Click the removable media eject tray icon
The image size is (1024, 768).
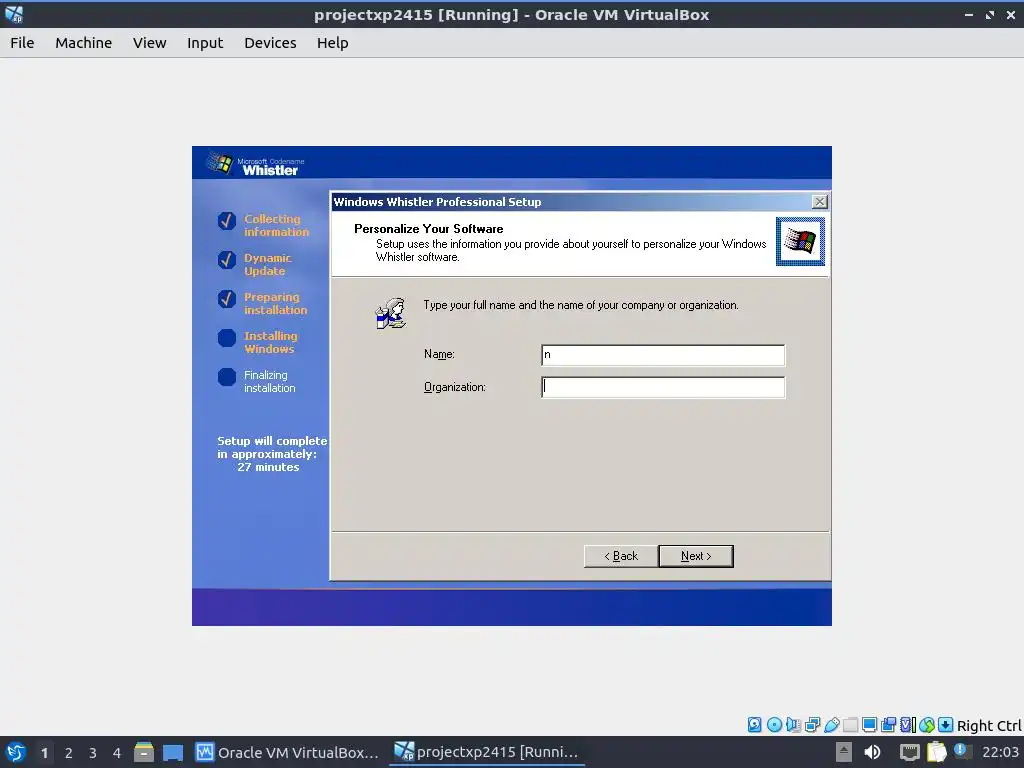(844, 752)
